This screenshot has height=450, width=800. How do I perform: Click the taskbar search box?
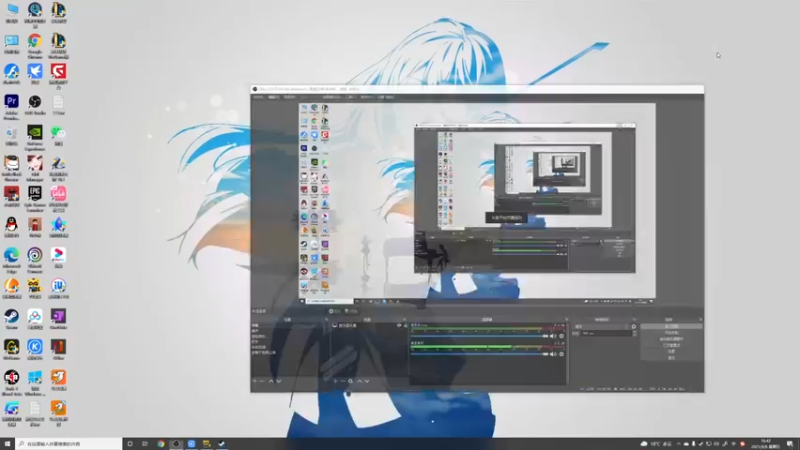(69, 444)
